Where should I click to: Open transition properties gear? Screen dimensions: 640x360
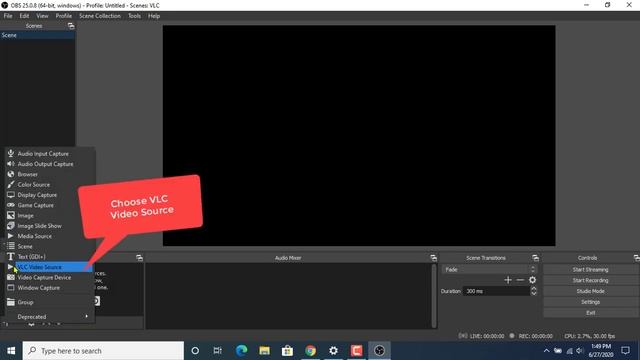[532, 280]
